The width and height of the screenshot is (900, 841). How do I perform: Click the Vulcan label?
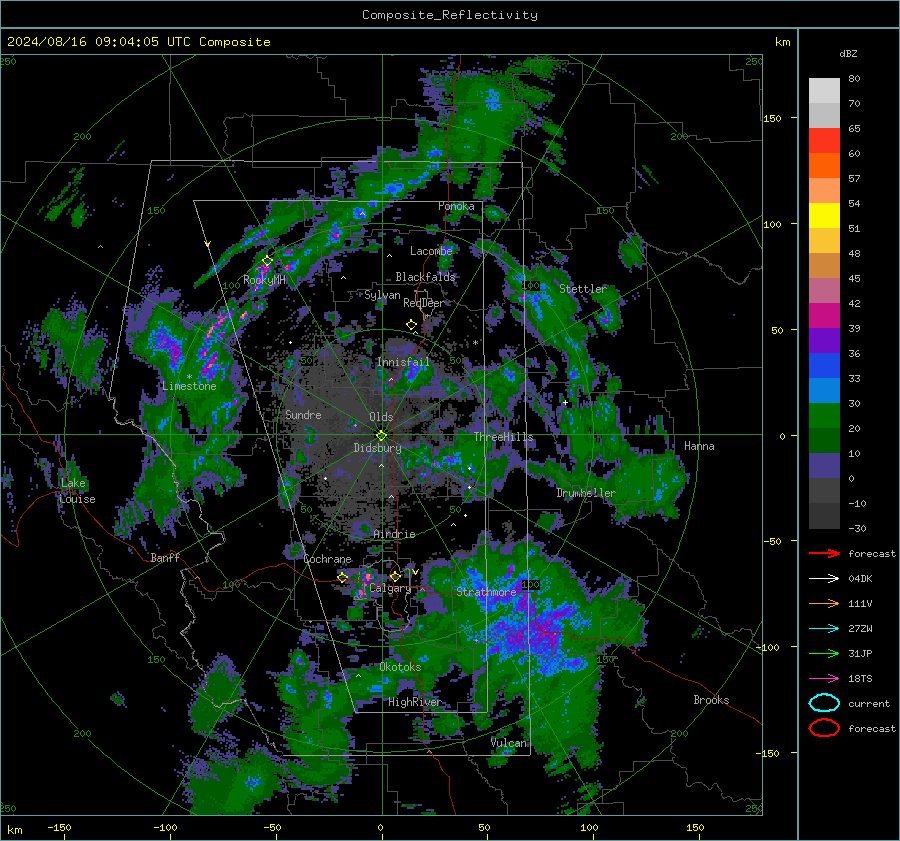coord(509,743)
